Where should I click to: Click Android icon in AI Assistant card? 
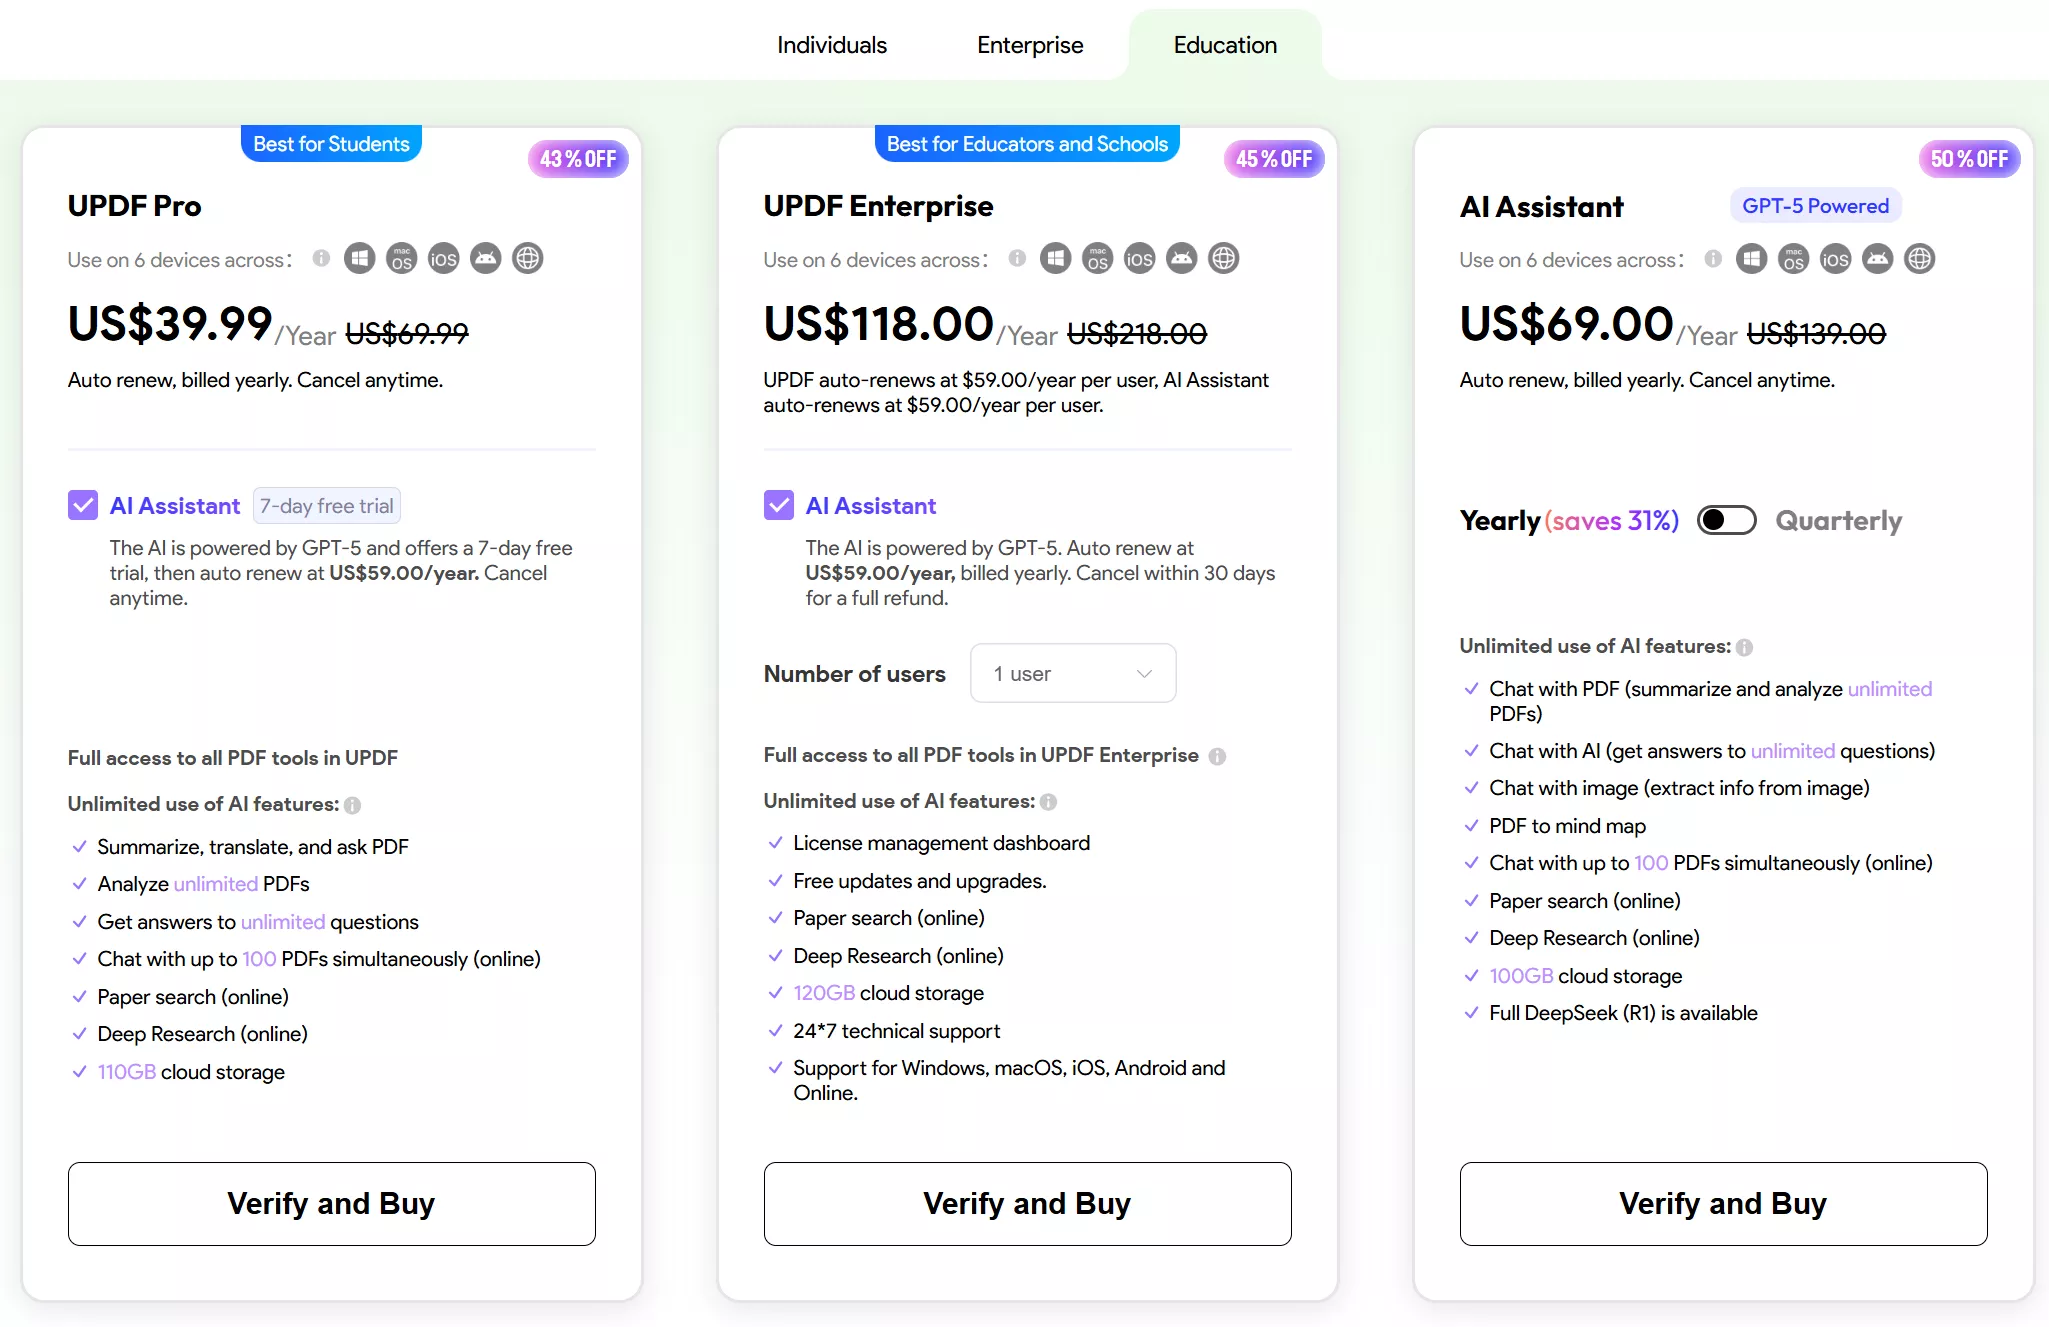pos(1877,259)
